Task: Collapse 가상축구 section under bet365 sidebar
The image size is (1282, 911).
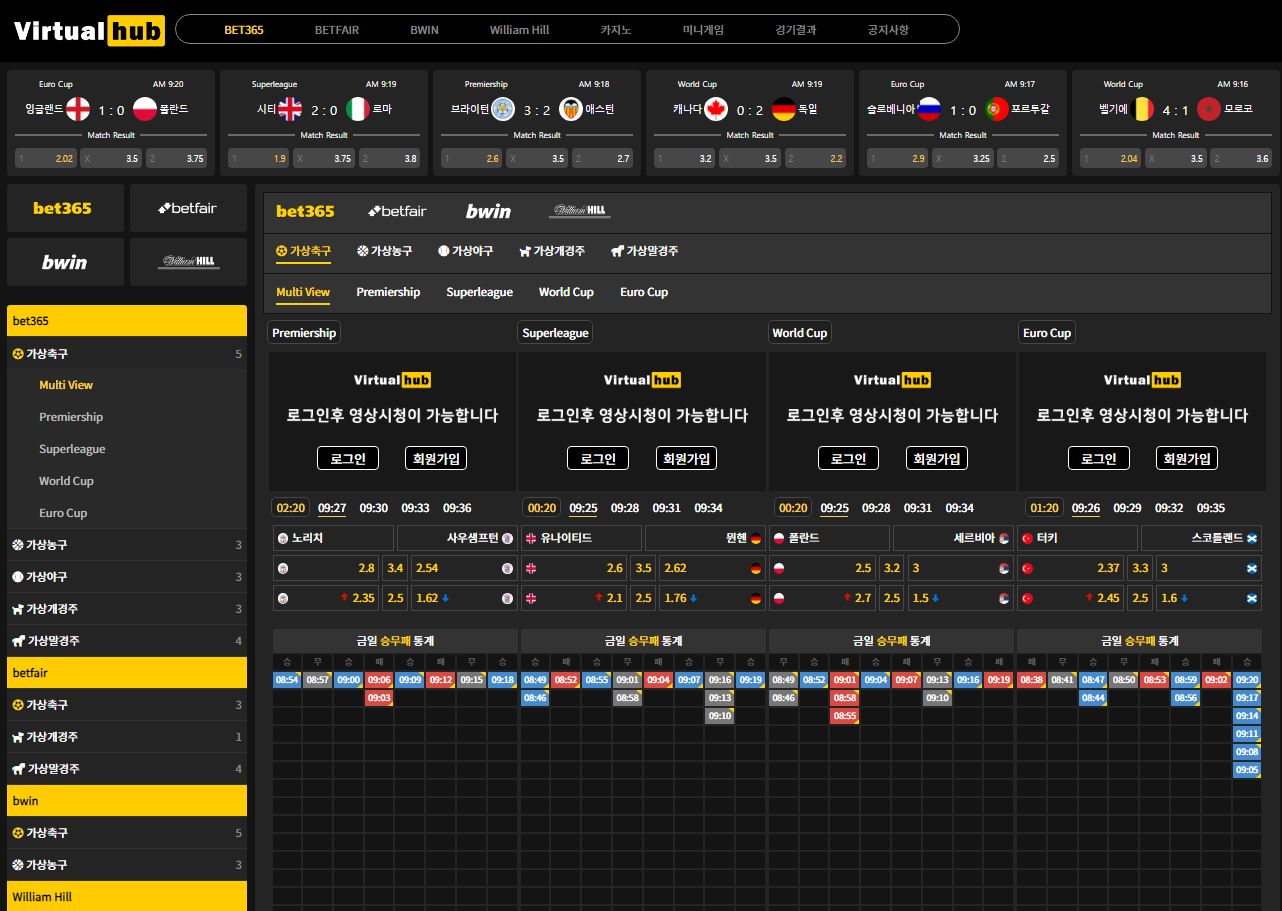Action: (x=127, y=354)
